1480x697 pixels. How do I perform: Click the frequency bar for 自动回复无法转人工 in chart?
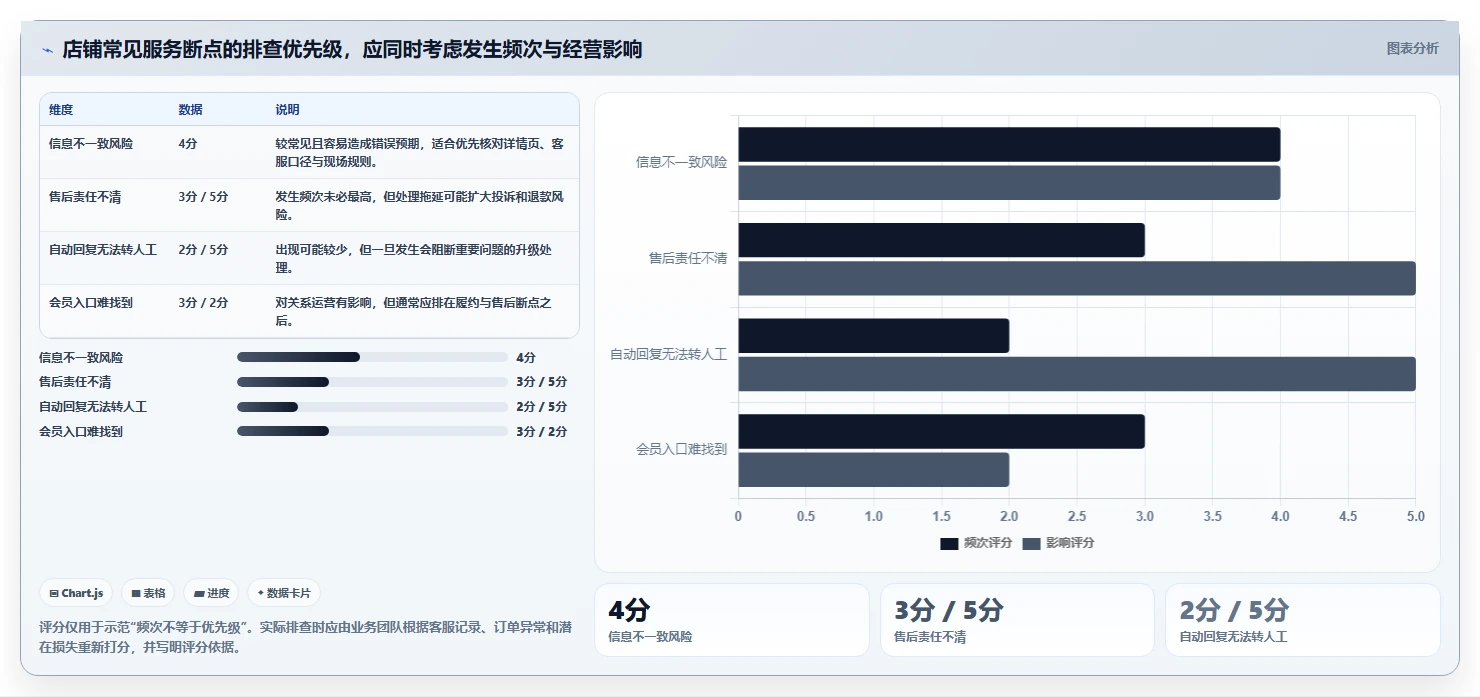(873, 336)
